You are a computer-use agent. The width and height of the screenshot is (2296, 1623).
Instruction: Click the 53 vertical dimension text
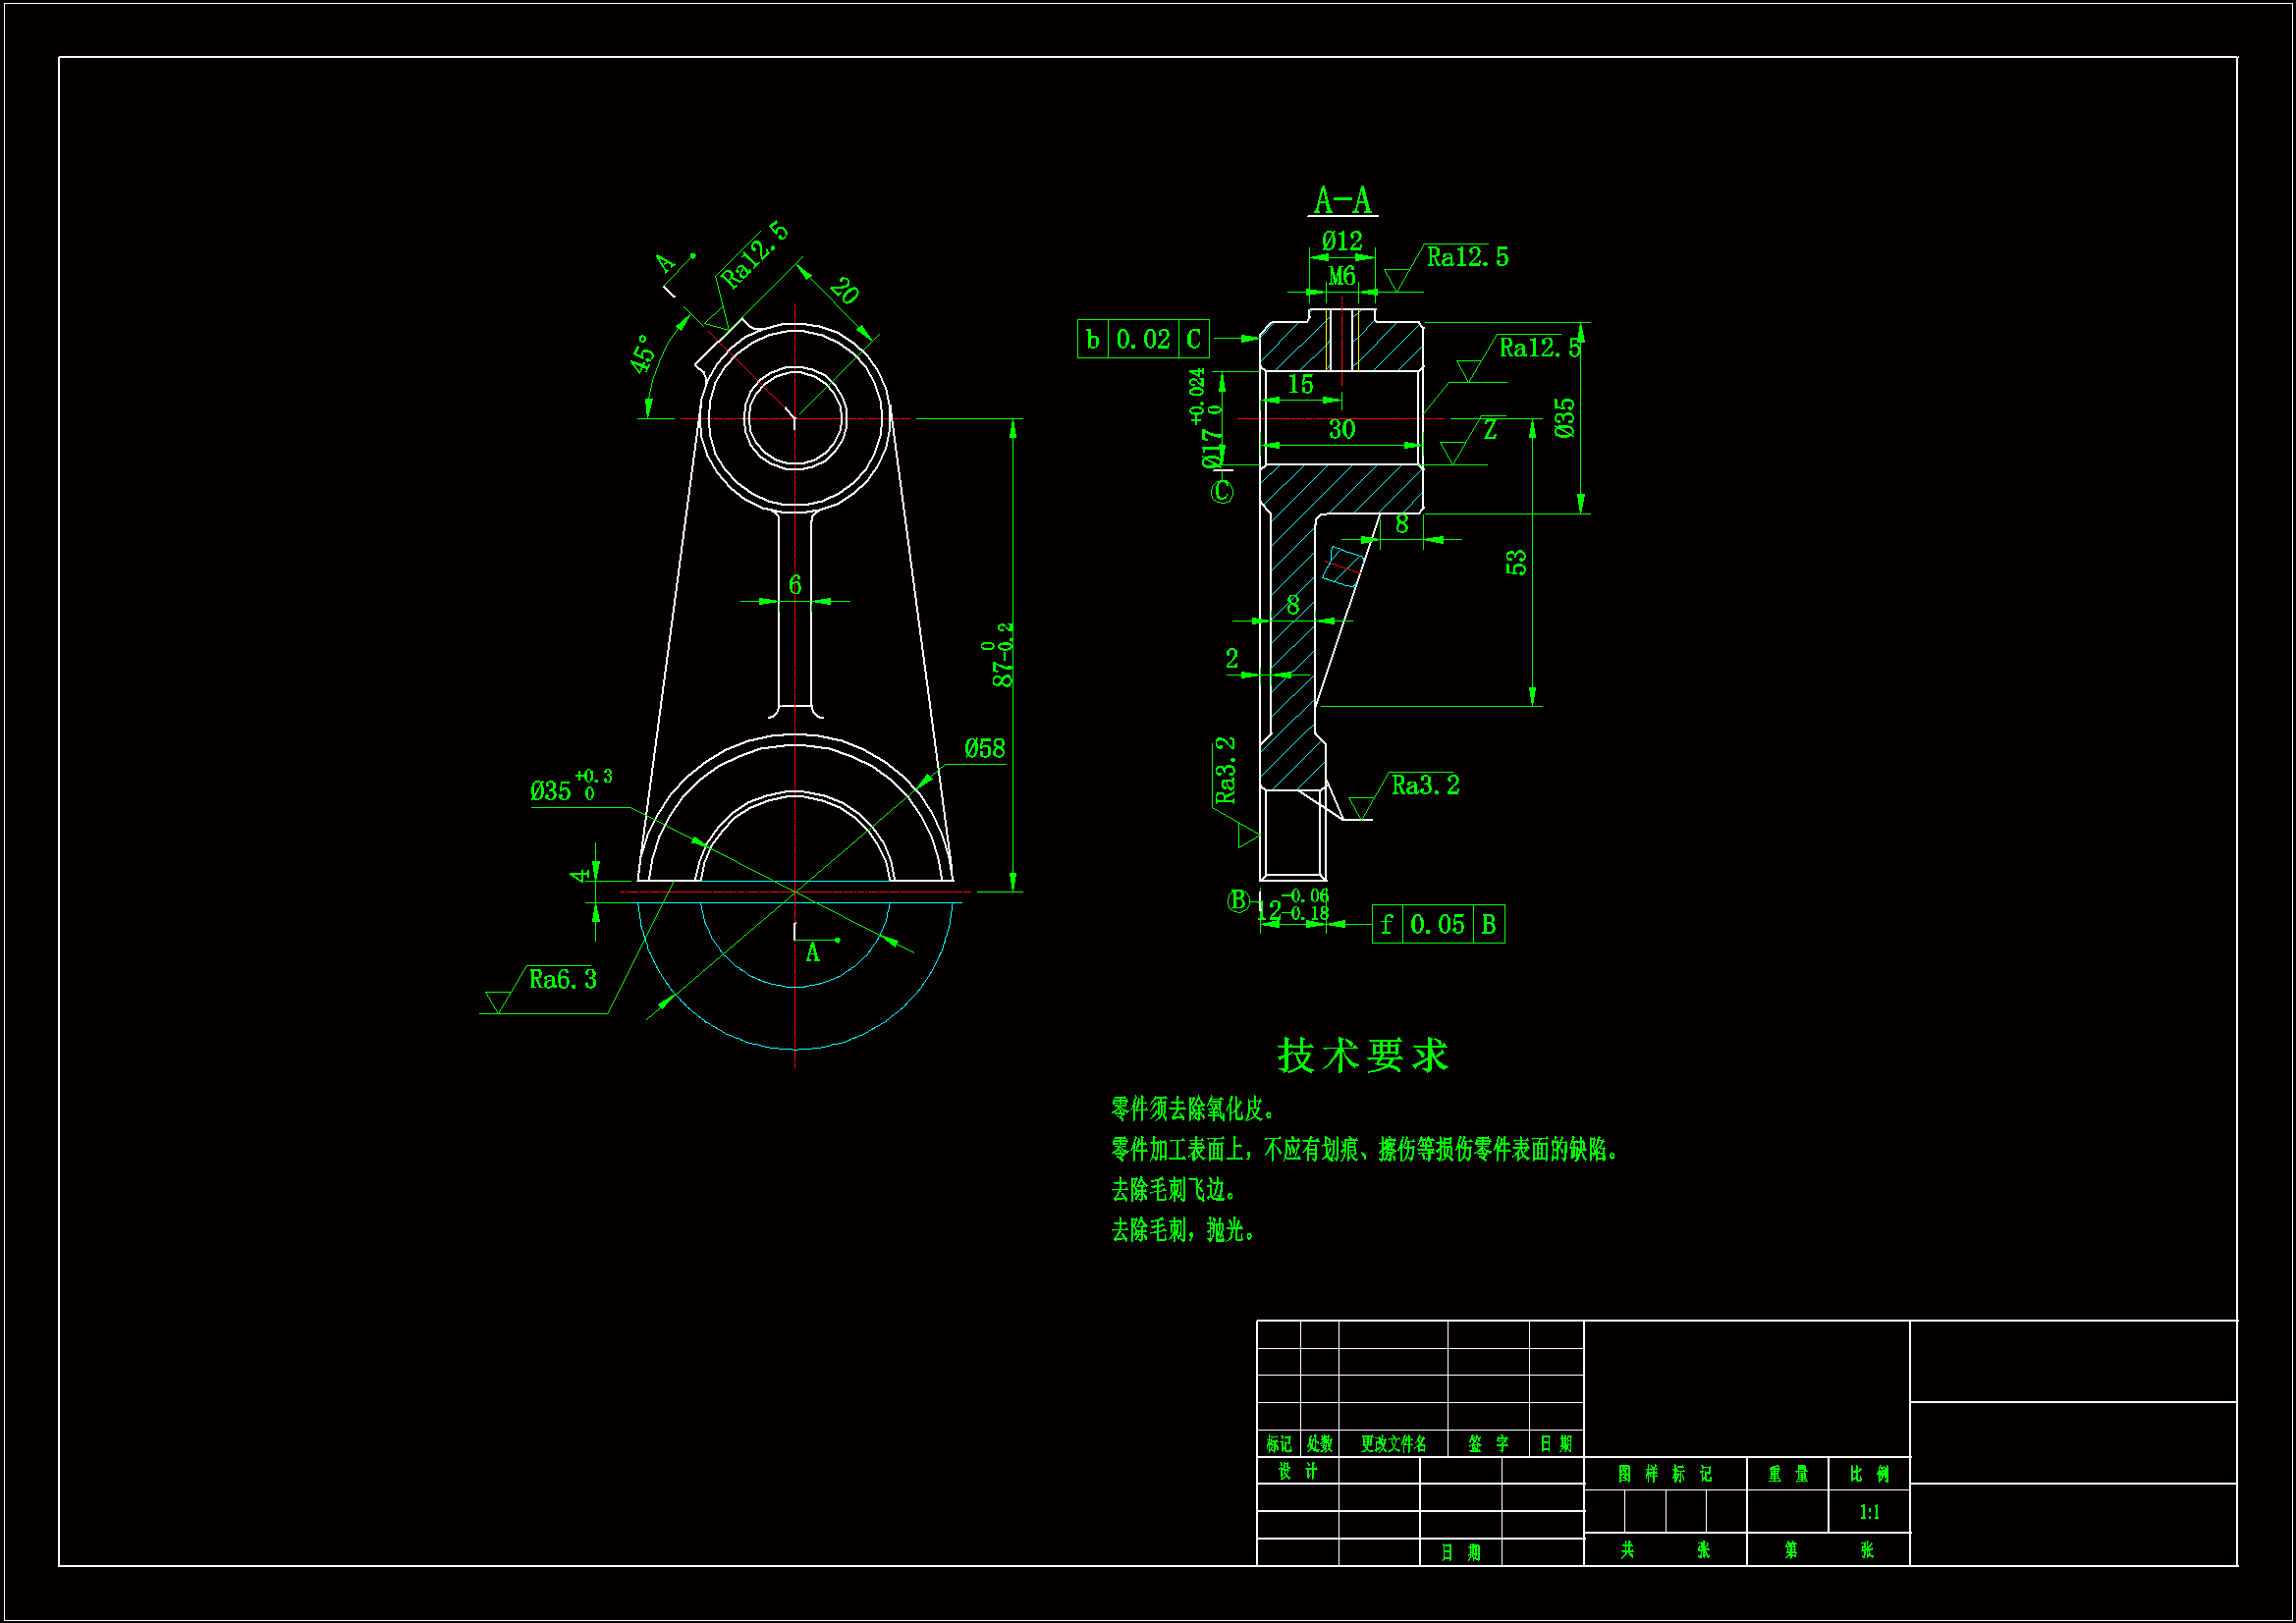(1517, 562)
